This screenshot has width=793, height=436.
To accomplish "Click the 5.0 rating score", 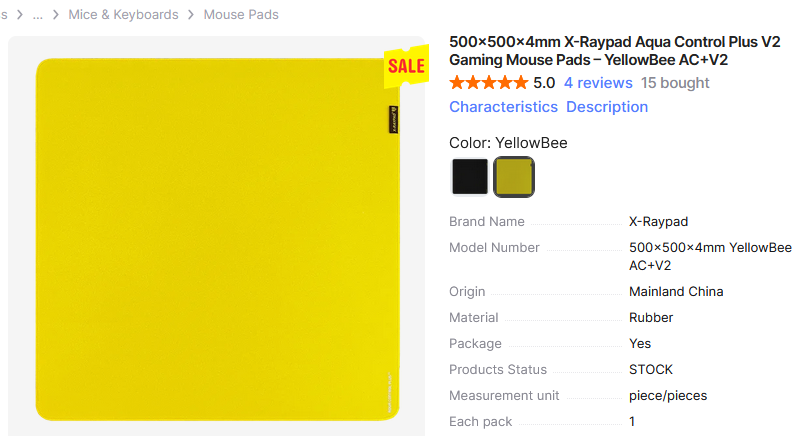I will 544,83.
